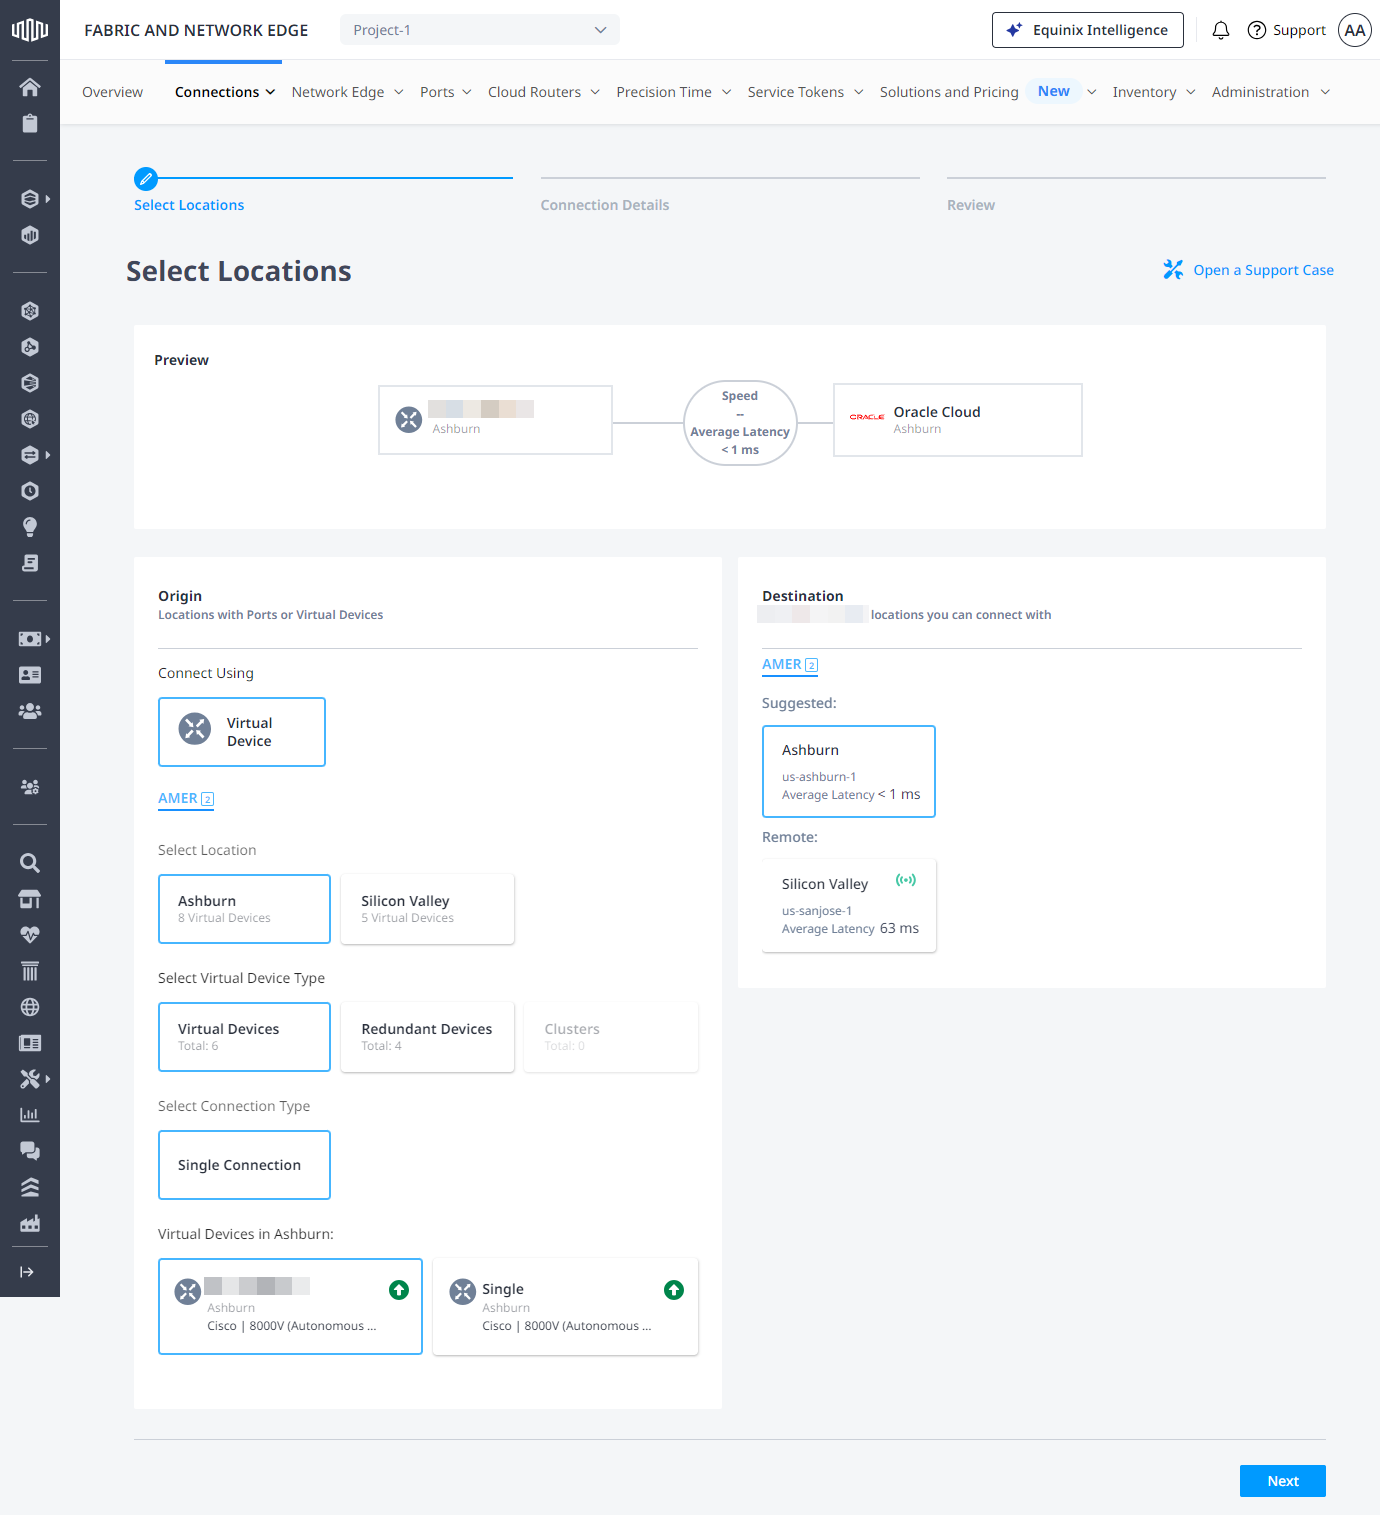The height and width of the screenshot is (1515, 1380).
Task: Expand the Network Edge menu
Action: click(x=347, y=92)
